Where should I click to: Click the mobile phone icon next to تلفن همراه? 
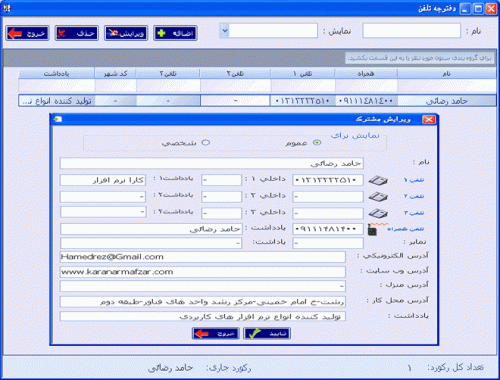point(372,229)
